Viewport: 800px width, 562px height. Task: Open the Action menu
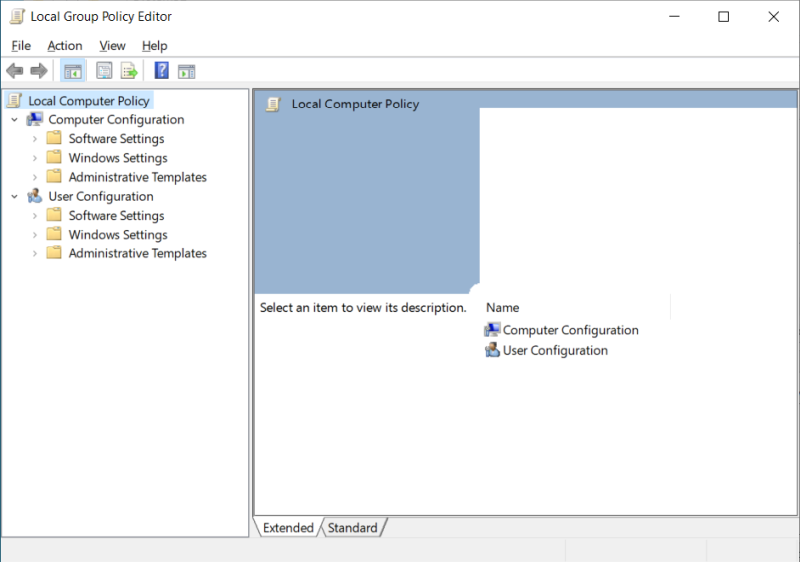coord(65,46)
